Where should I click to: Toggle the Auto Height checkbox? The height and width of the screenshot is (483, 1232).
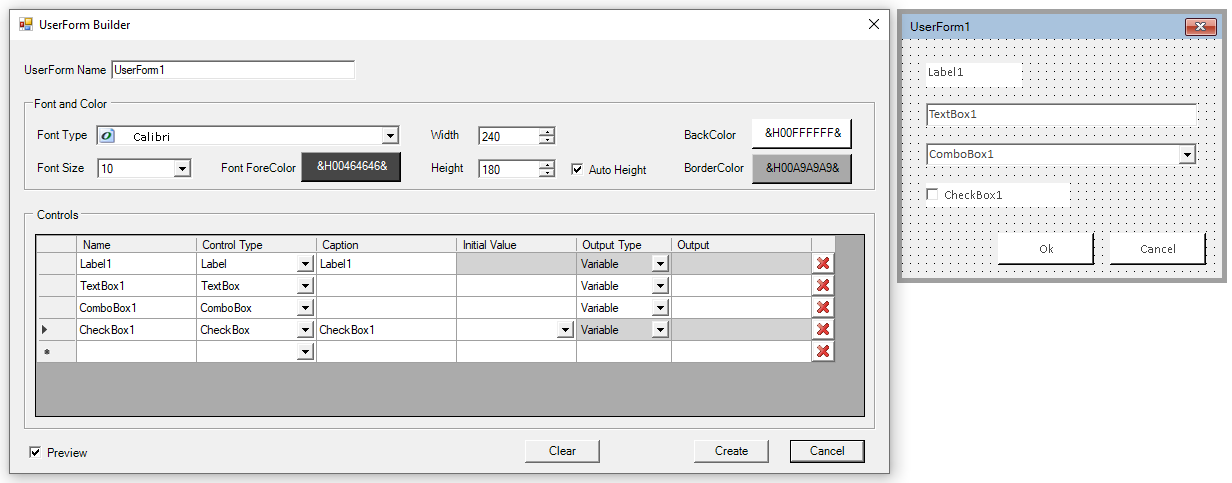pos(577,169)
